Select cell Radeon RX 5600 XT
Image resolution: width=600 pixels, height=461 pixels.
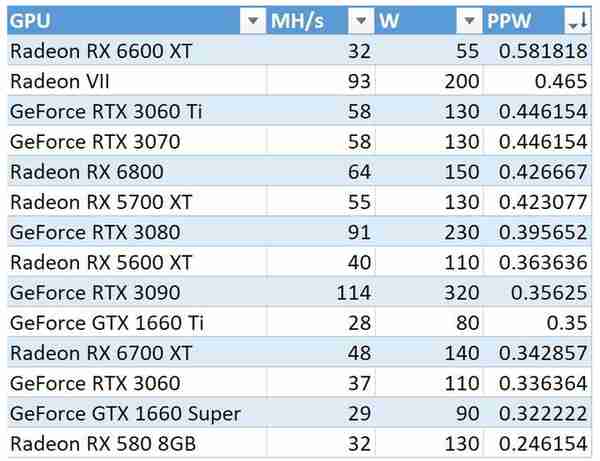[x=137, y=262]
